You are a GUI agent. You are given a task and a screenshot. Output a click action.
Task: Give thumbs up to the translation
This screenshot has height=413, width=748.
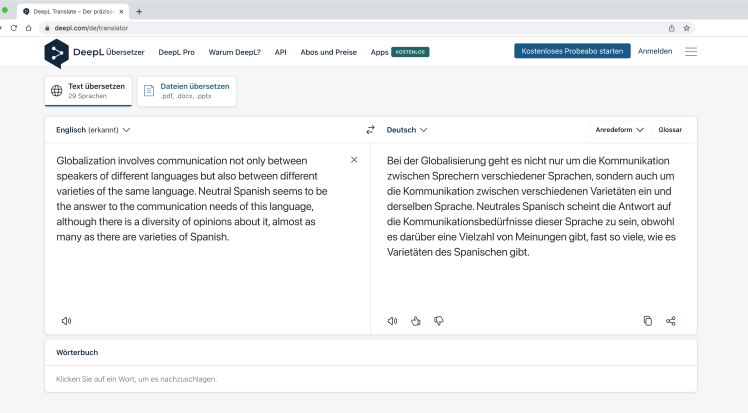tap(415, 321)
